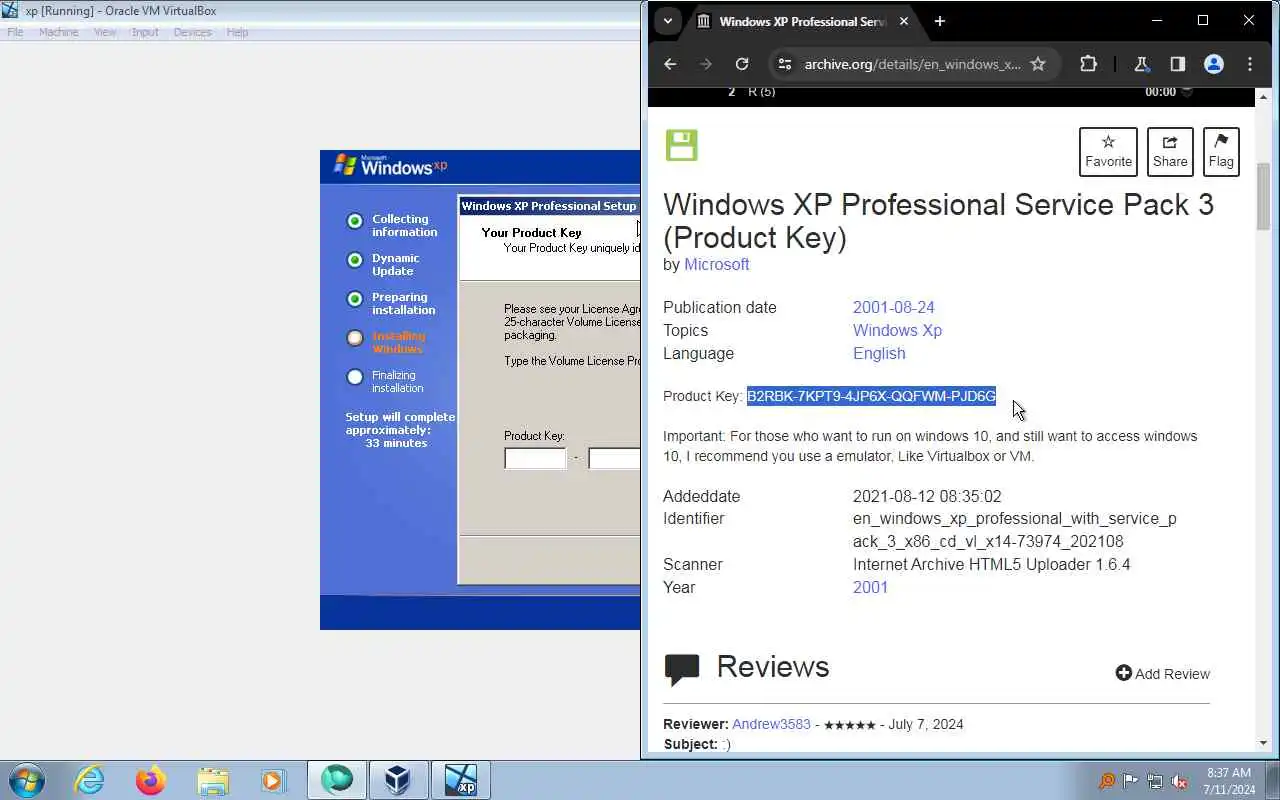Click the Addeddate value 2021-08-12 08:35:02

tap(927, 496)
